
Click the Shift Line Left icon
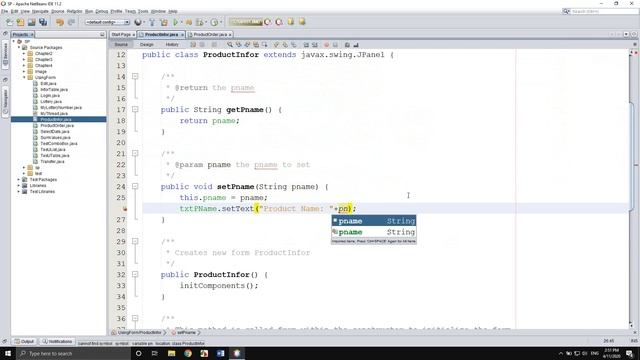[x=306, y=44]
